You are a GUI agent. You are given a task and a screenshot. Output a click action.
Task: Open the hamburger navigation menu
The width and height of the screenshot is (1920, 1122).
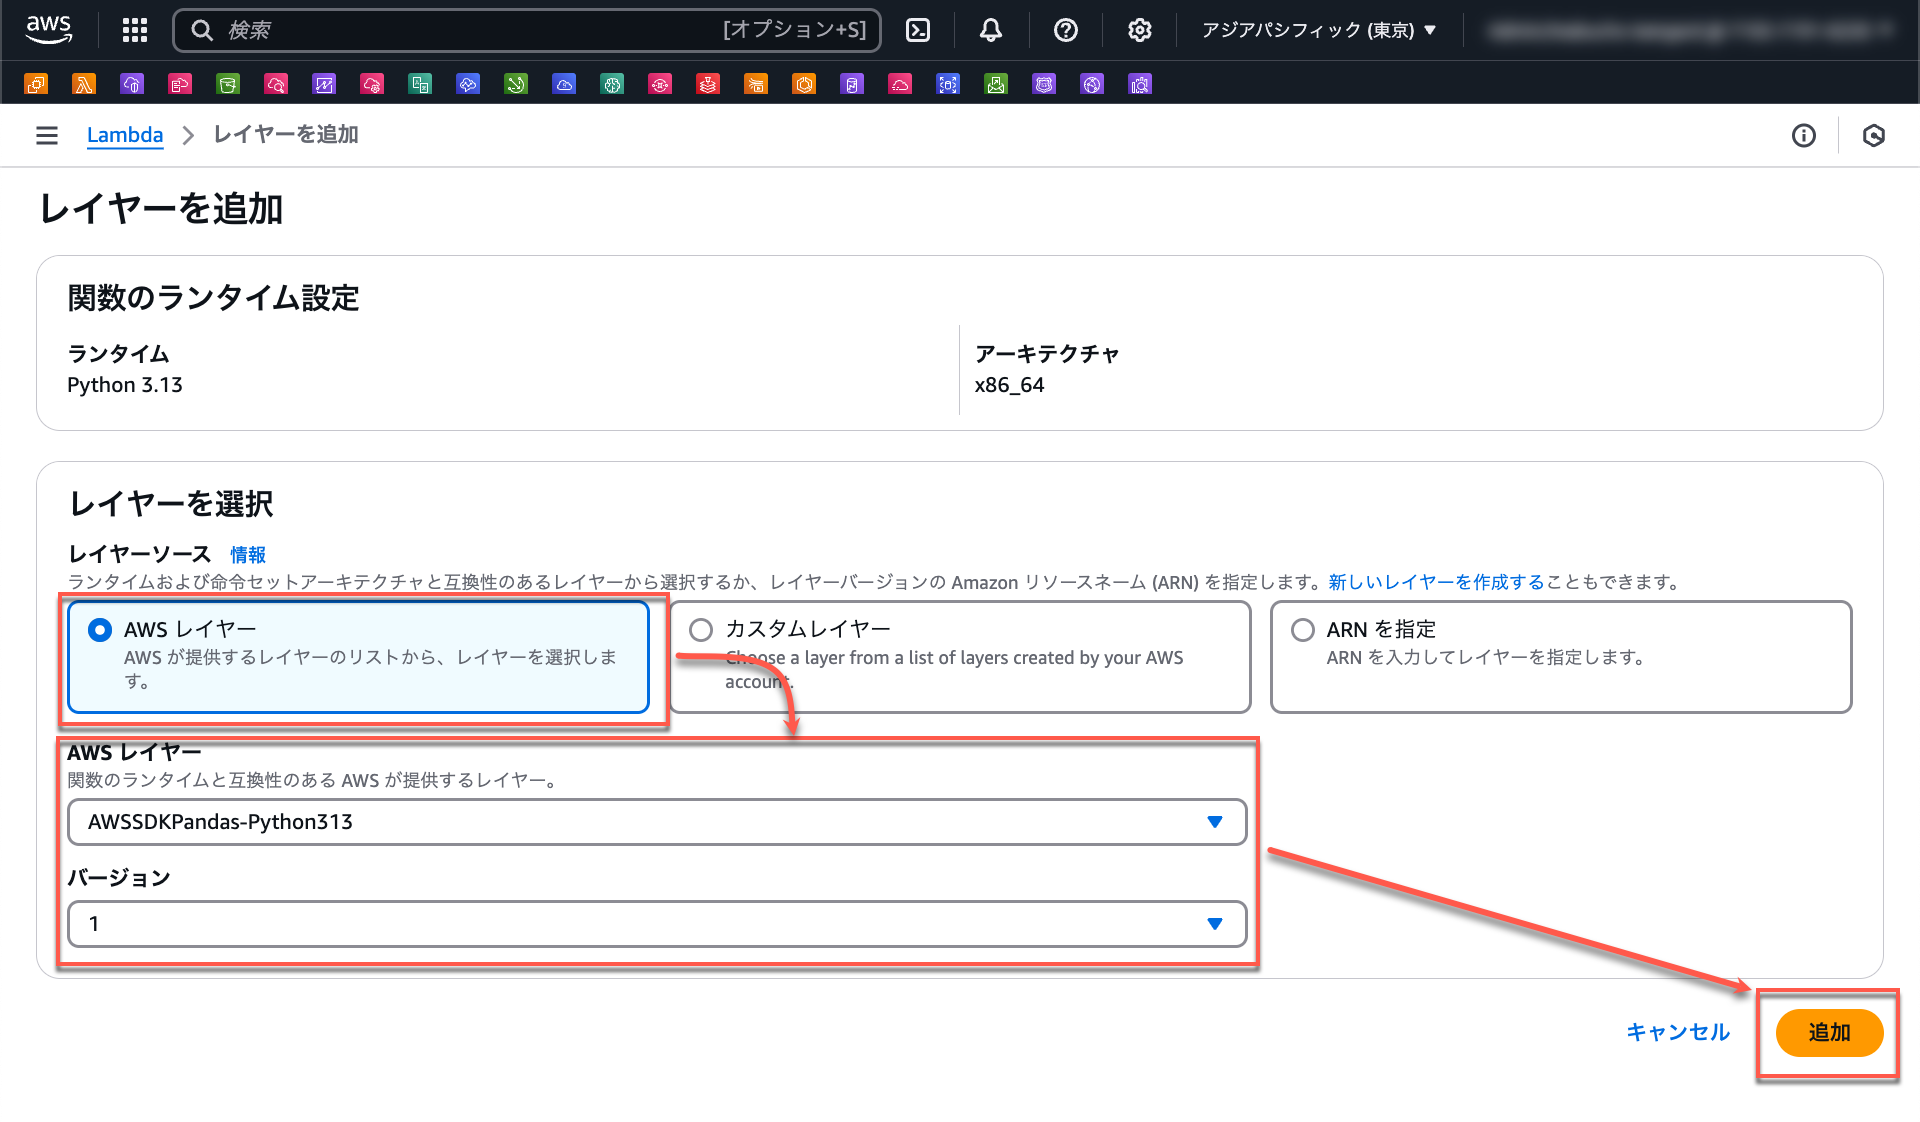(46, 135)
